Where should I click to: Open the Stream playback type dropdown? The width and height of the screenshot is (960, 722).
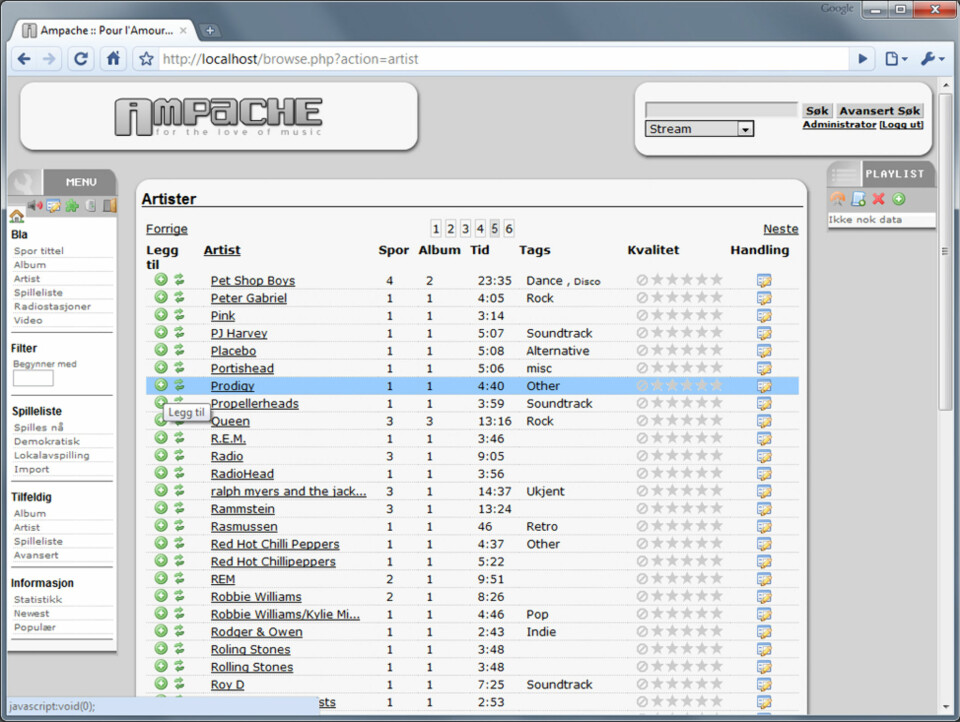pos(699,129)
